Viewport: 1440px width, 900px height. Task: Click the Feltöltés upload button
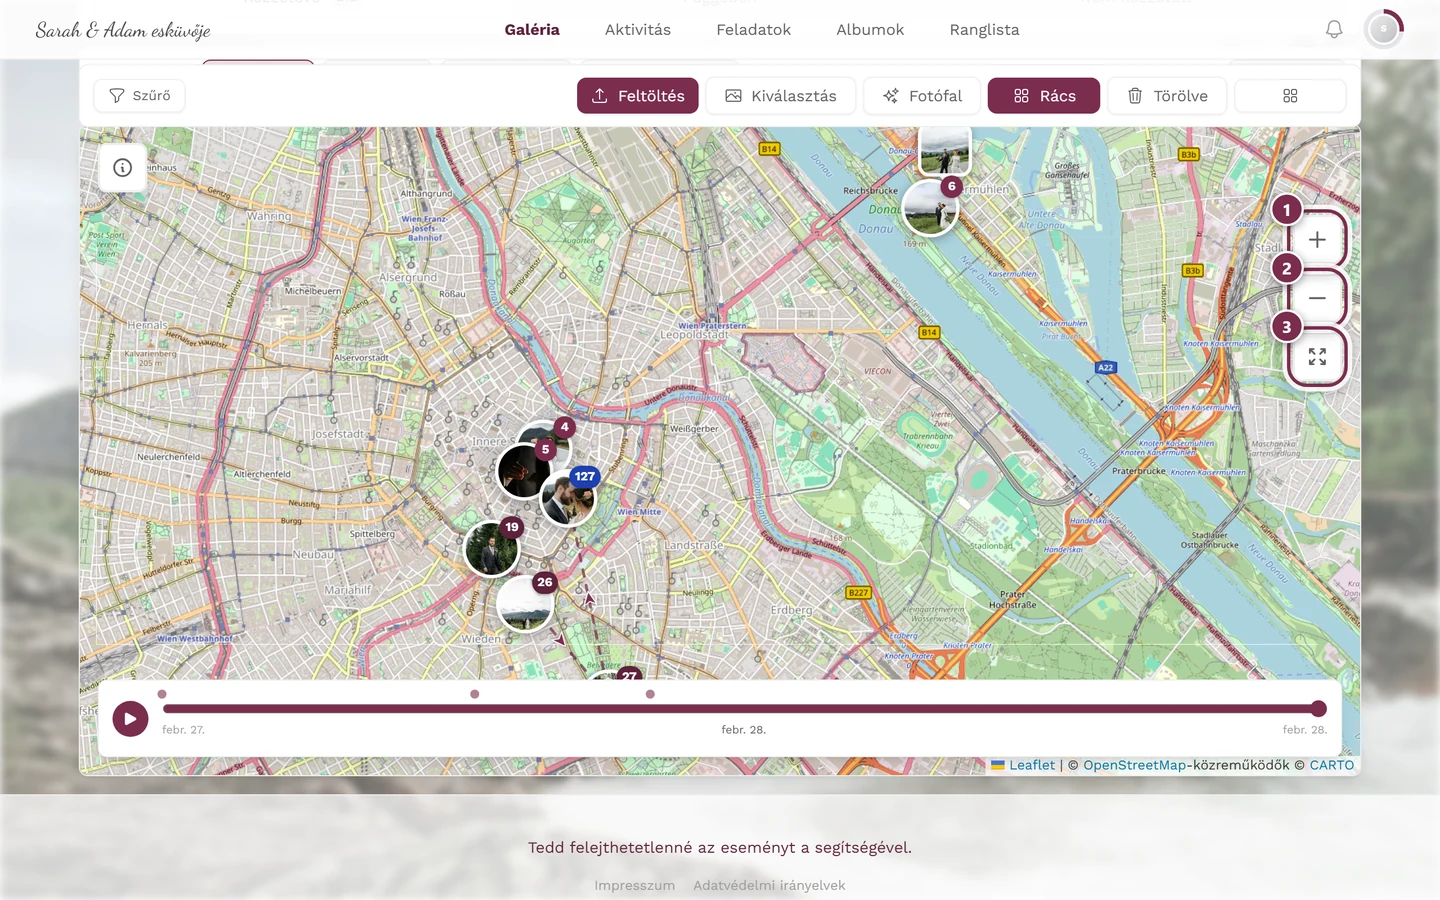point(638,96)
